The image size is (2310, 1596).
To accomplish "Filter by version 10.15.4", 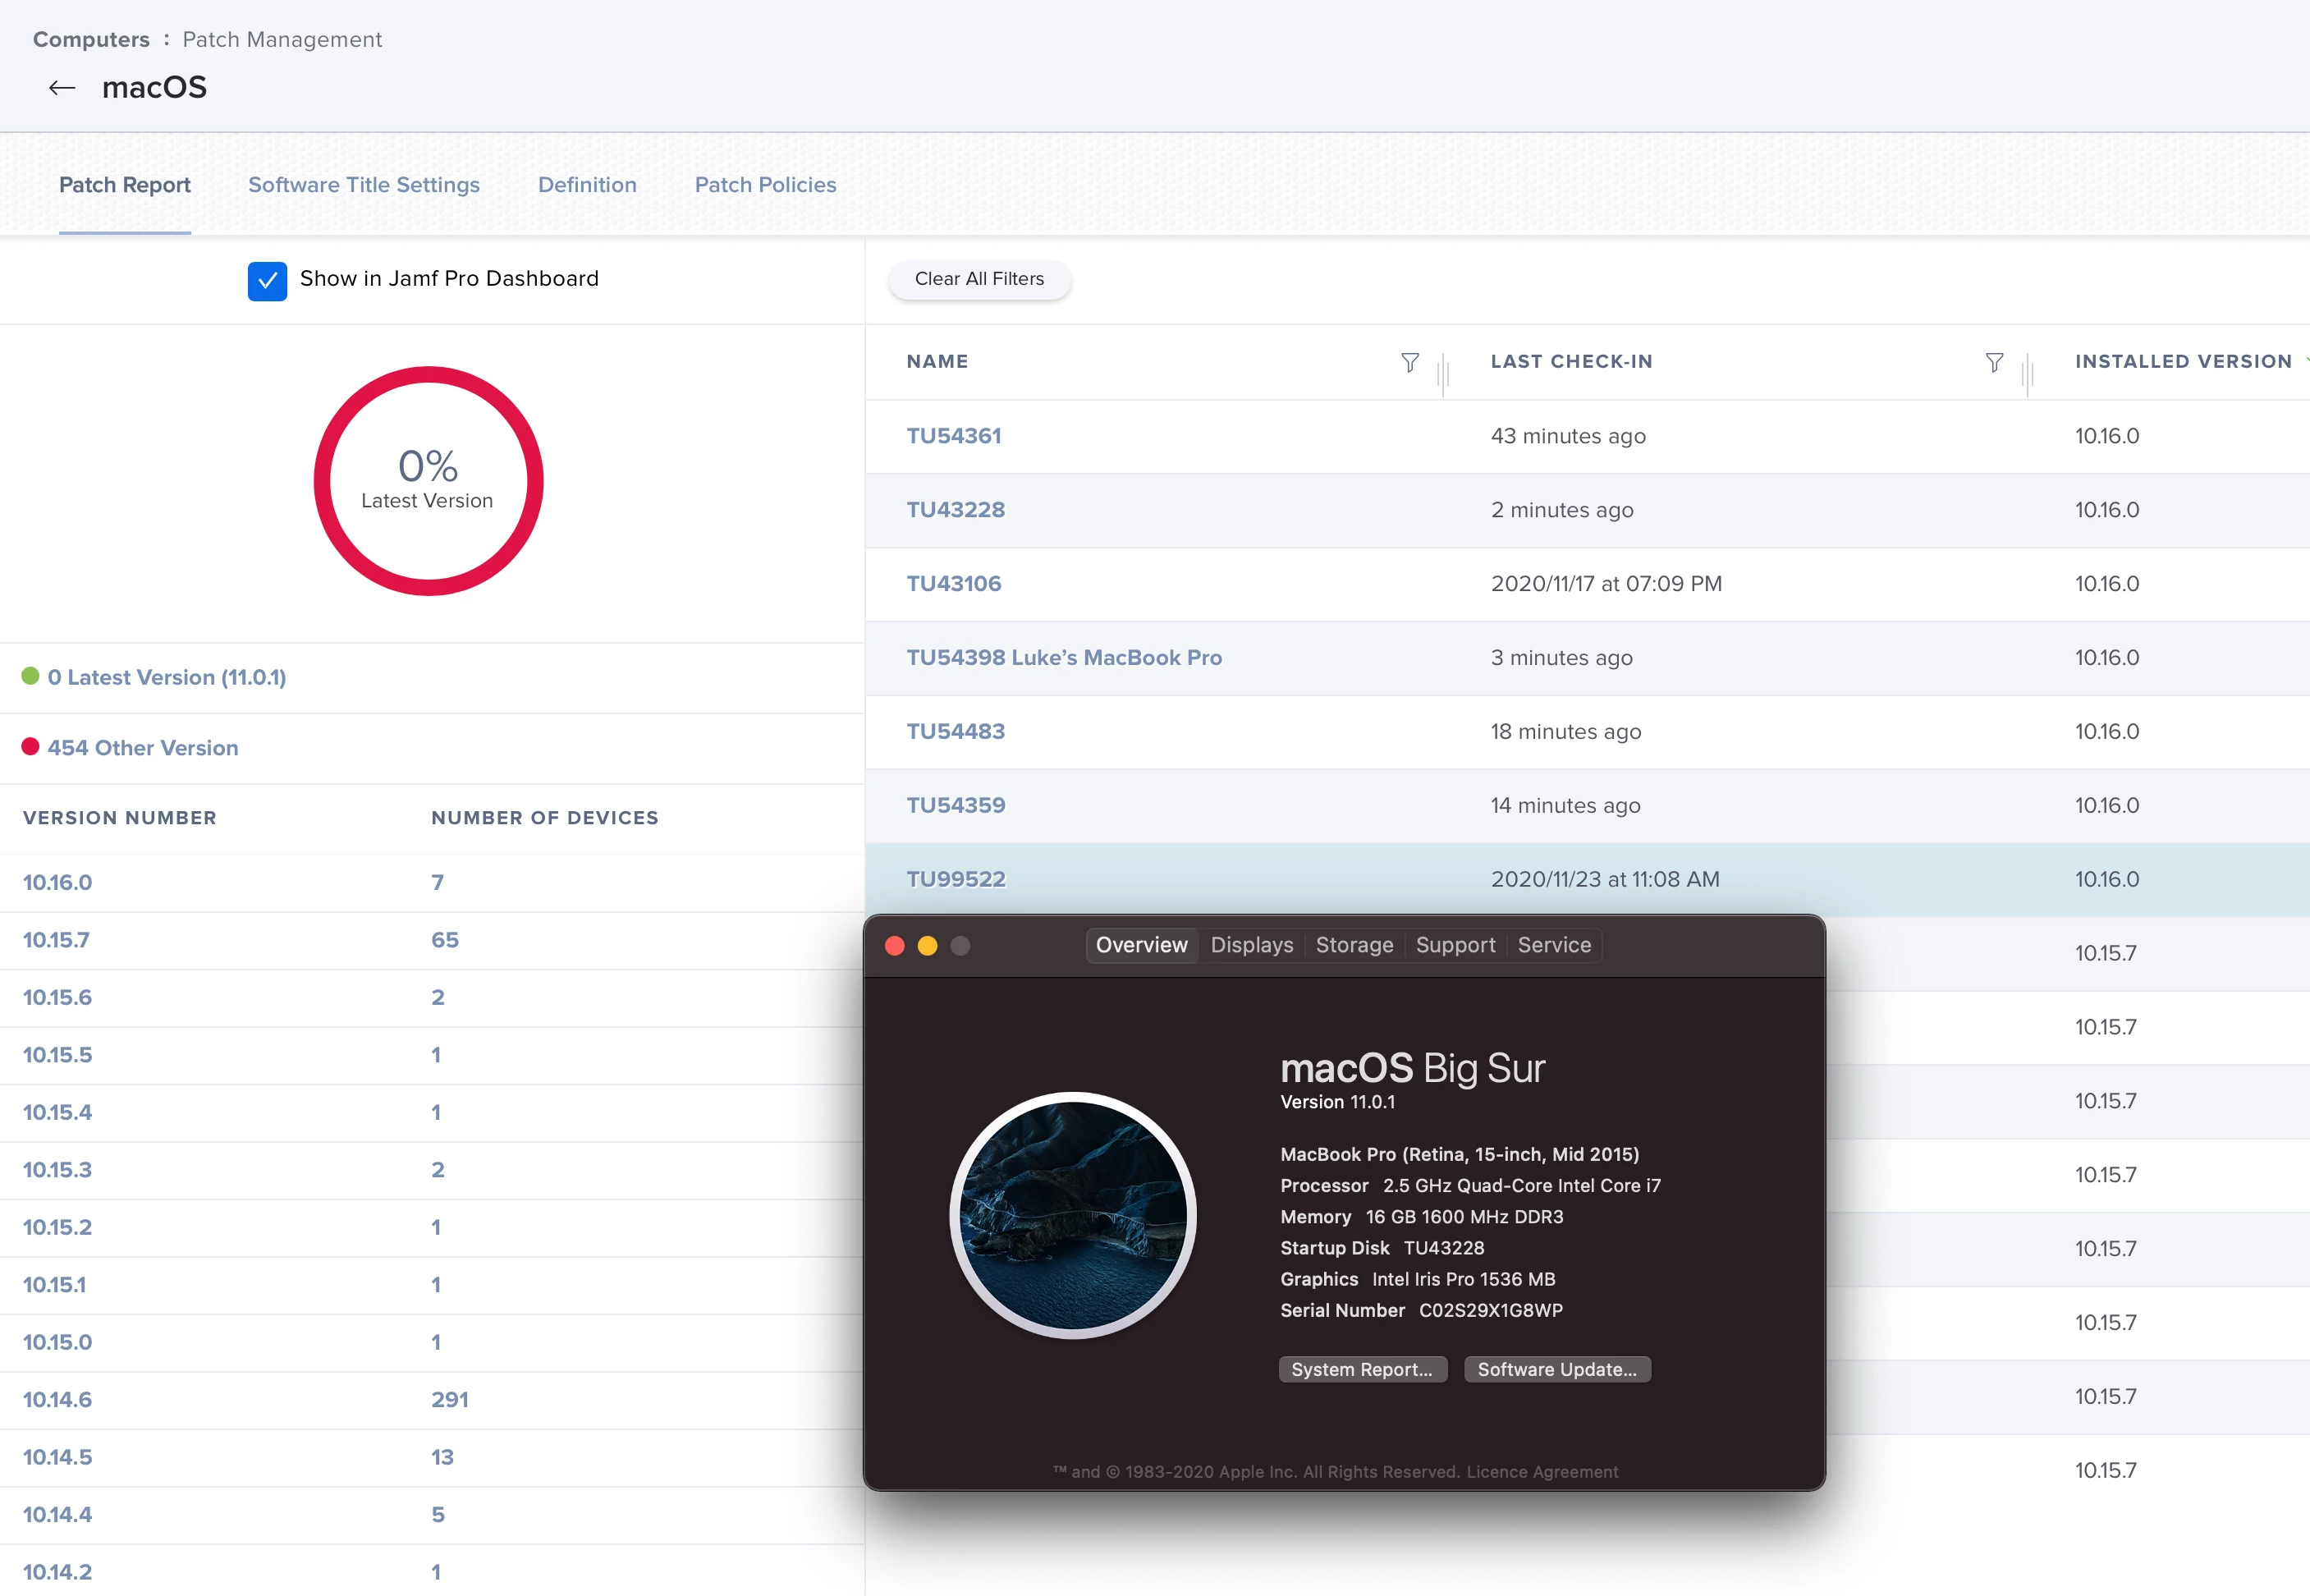I will point(57,1112).
